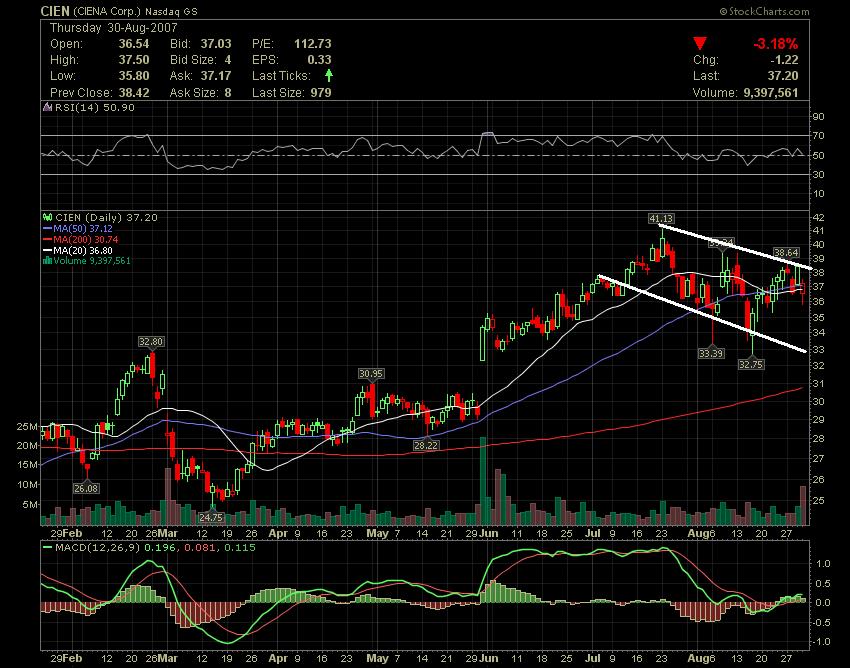Click the low price label 26.08
Viewport: 850px width, 668px height.
click(86, 489)
